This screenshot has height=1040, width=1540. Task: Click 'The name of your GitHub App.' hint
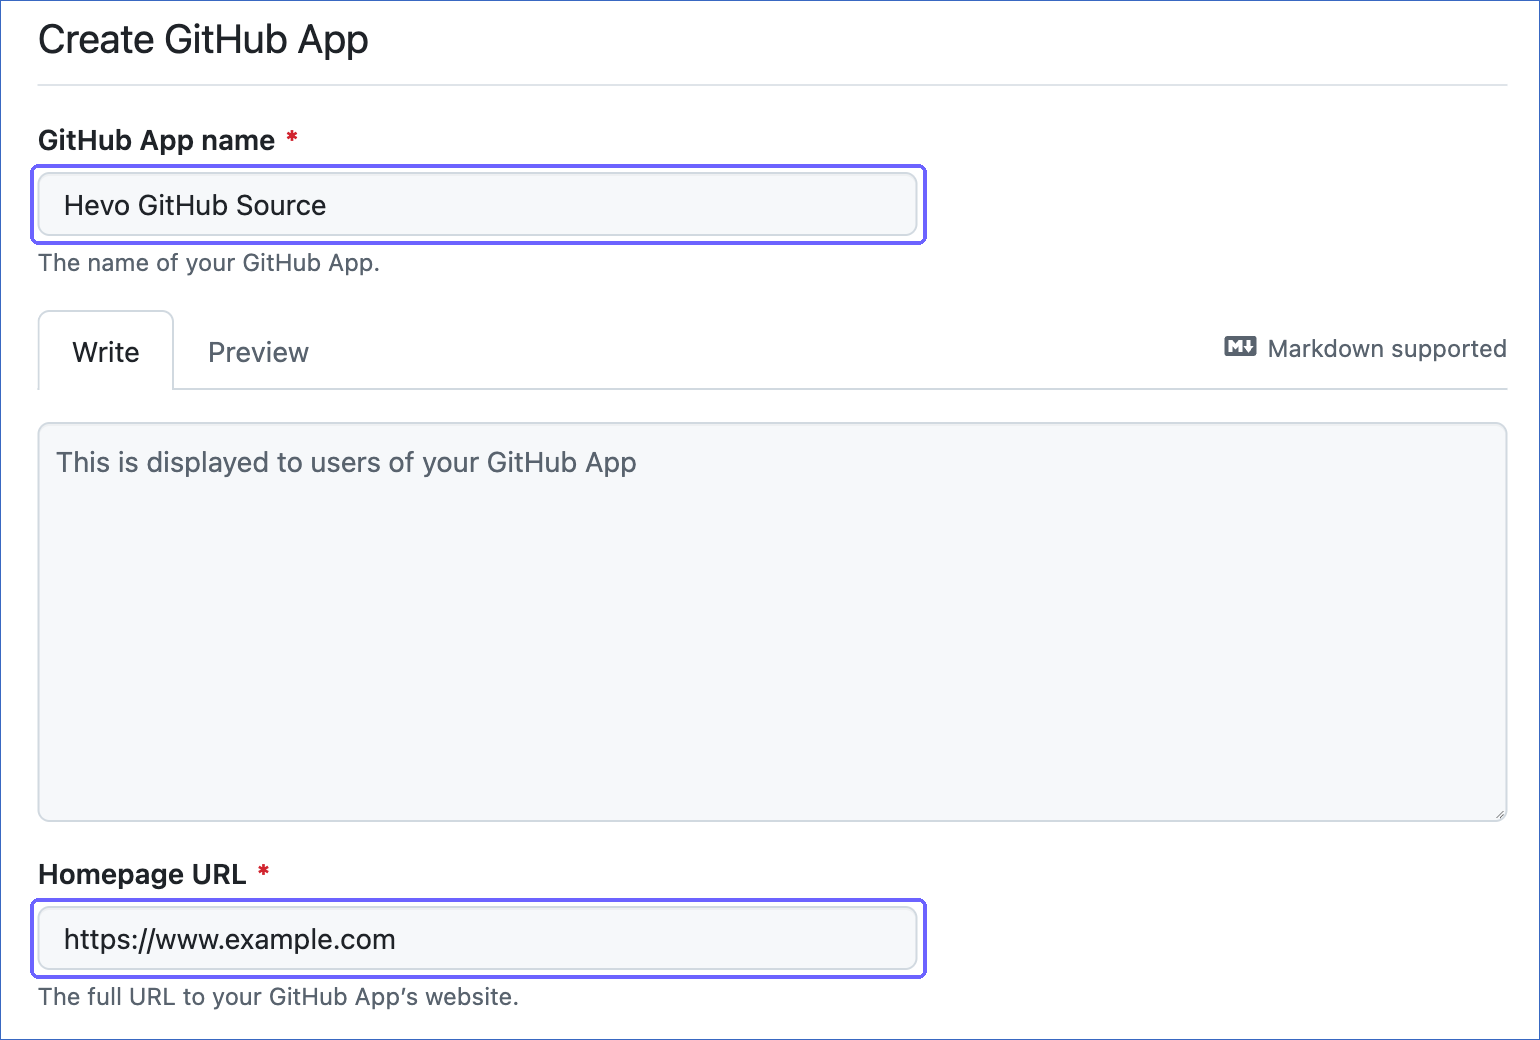point(209,263)
